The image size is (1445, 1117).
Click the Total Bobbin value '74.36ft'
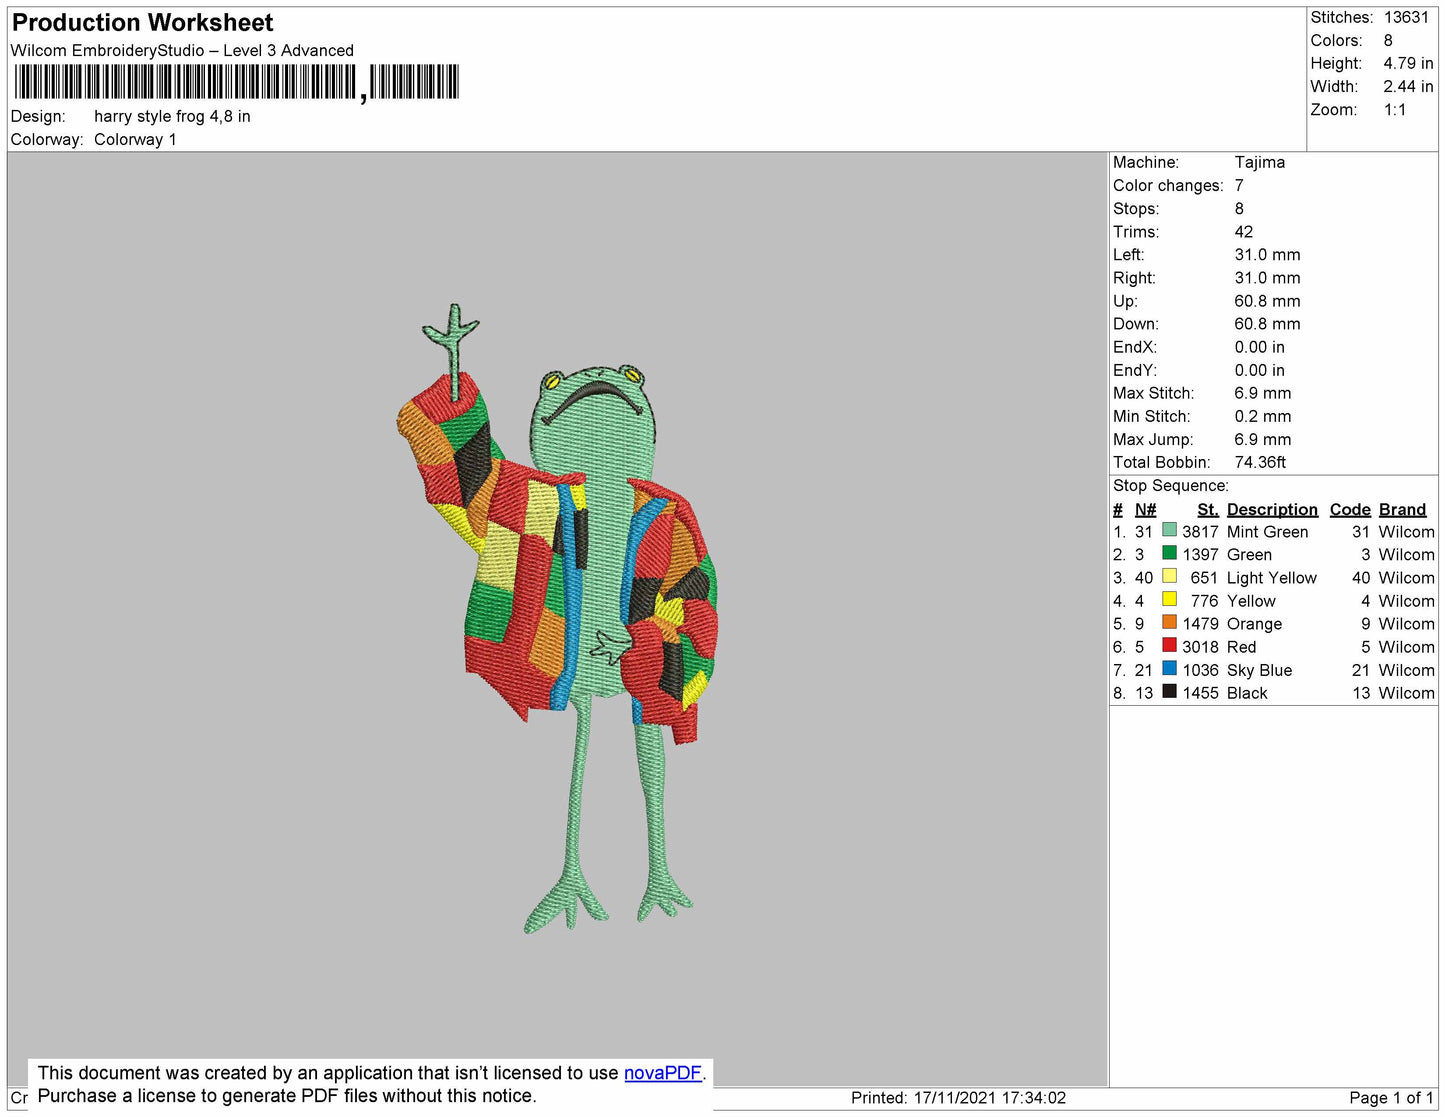click(x=1260, y=462)
